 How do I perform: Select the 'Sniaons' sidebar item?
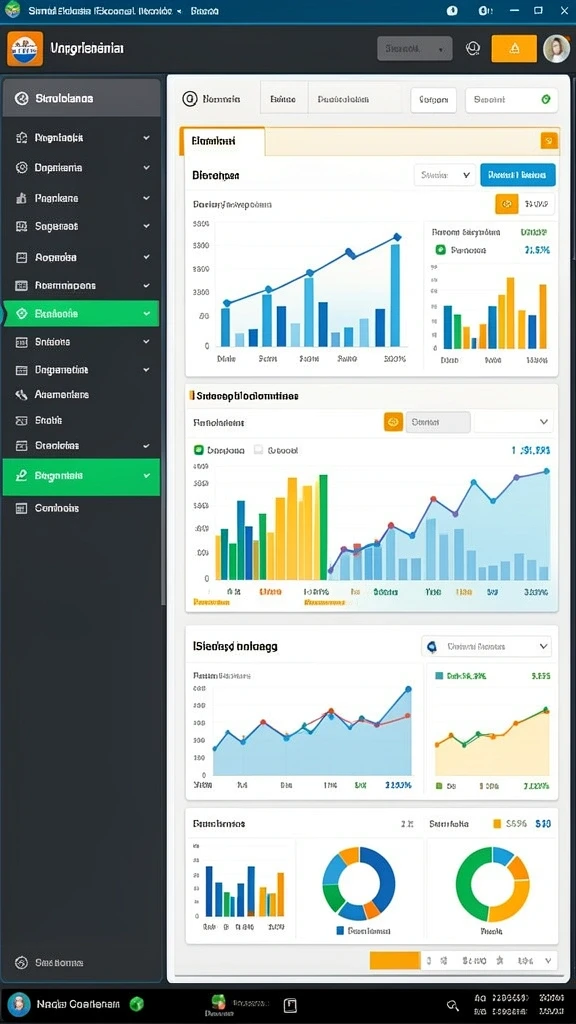[81, 342]
